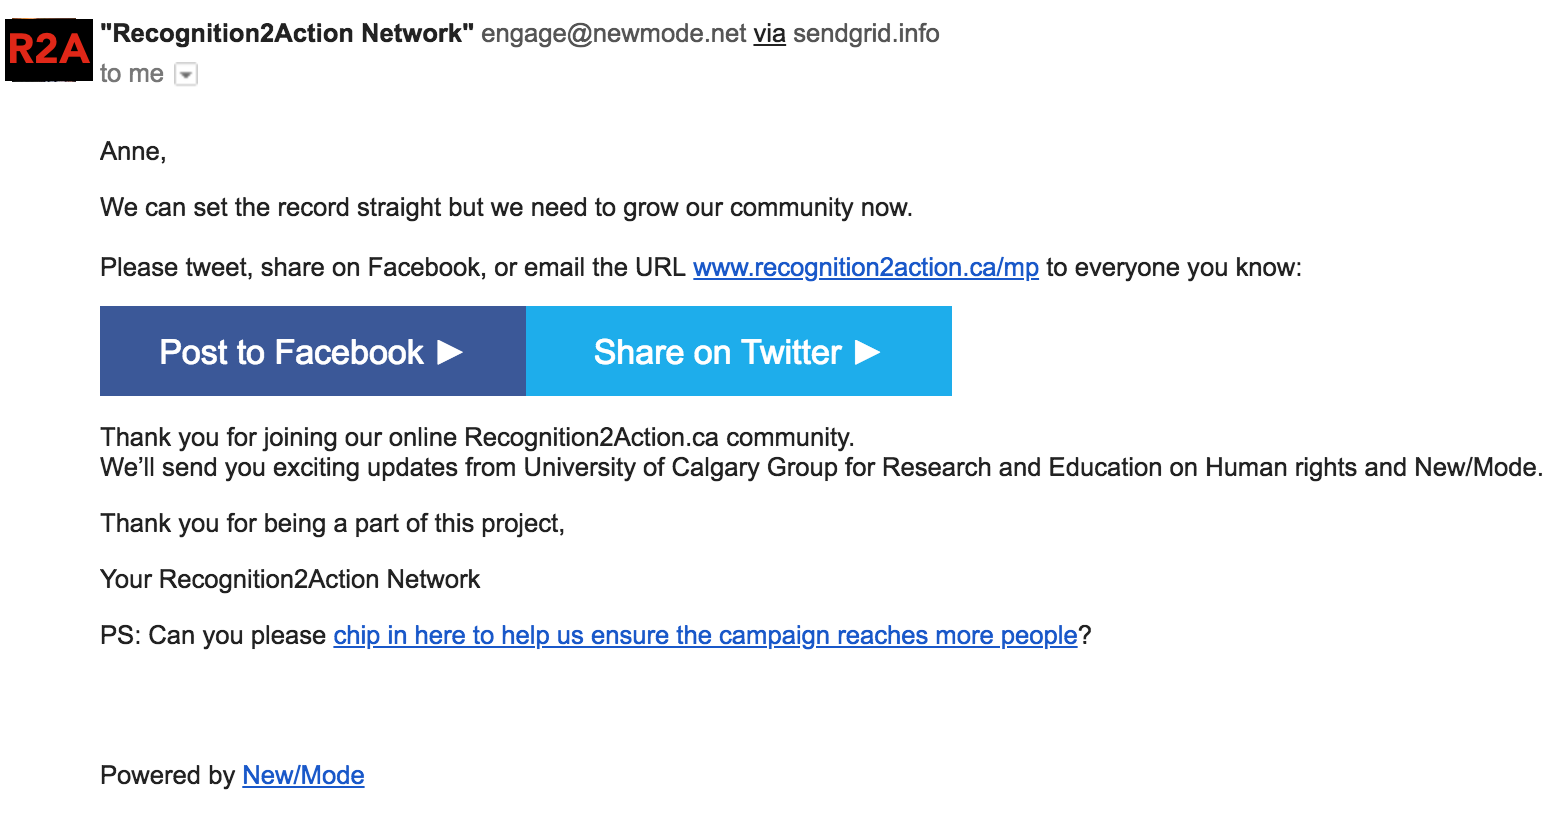The image size is (1564, 814).
Task: Click the "to me" recipient text
Action: click(132, 74)
